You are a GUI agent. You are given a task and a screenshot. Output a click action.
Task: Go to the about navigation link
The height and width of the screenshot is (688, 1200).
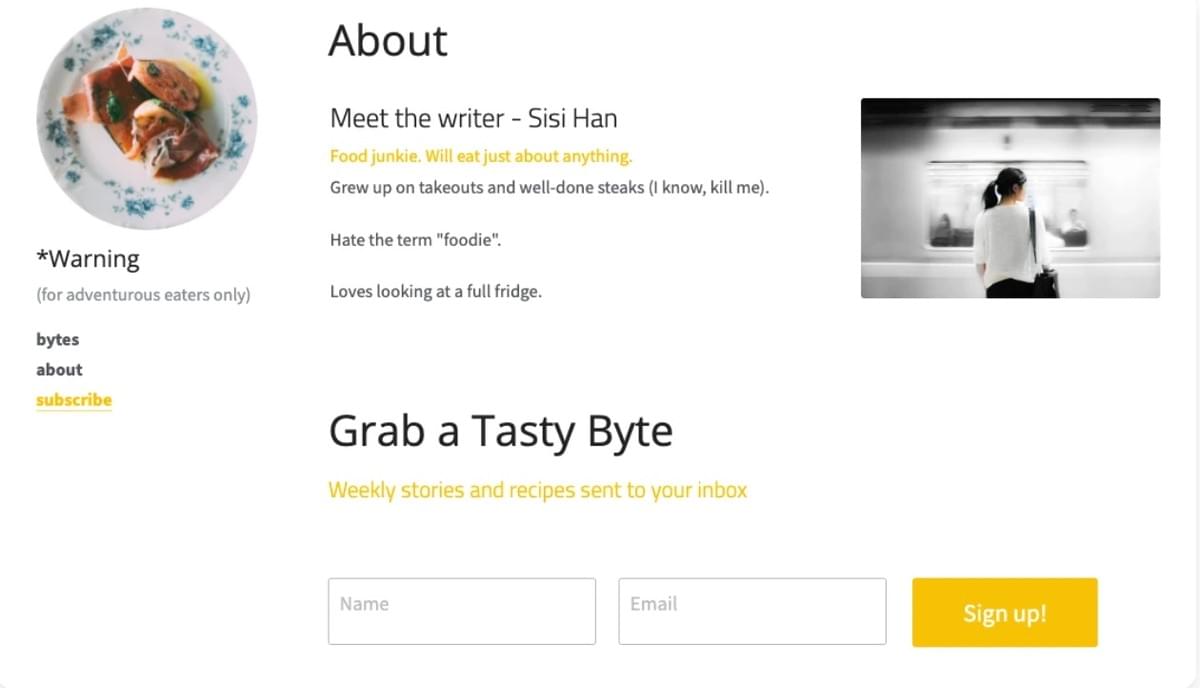(59, 369)
